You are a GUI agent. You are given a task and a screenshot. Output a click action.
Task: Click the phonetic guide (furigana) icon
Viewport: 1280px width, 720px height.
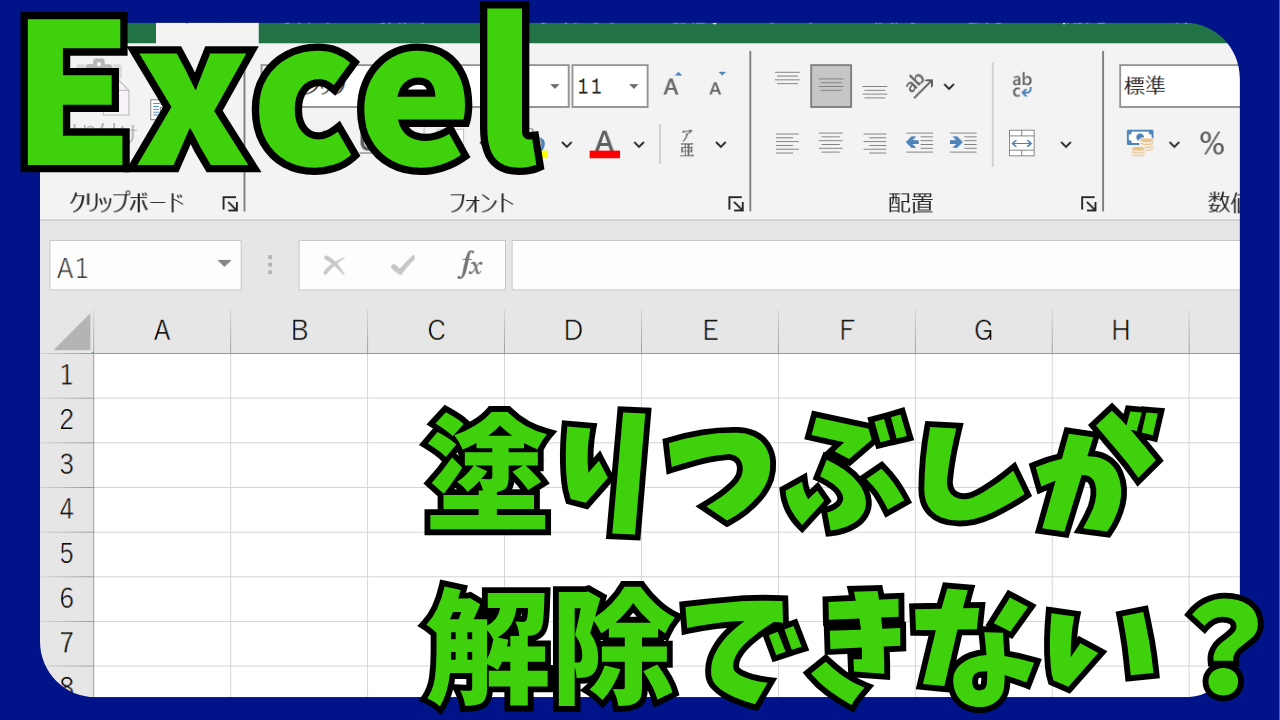[688, 144]
